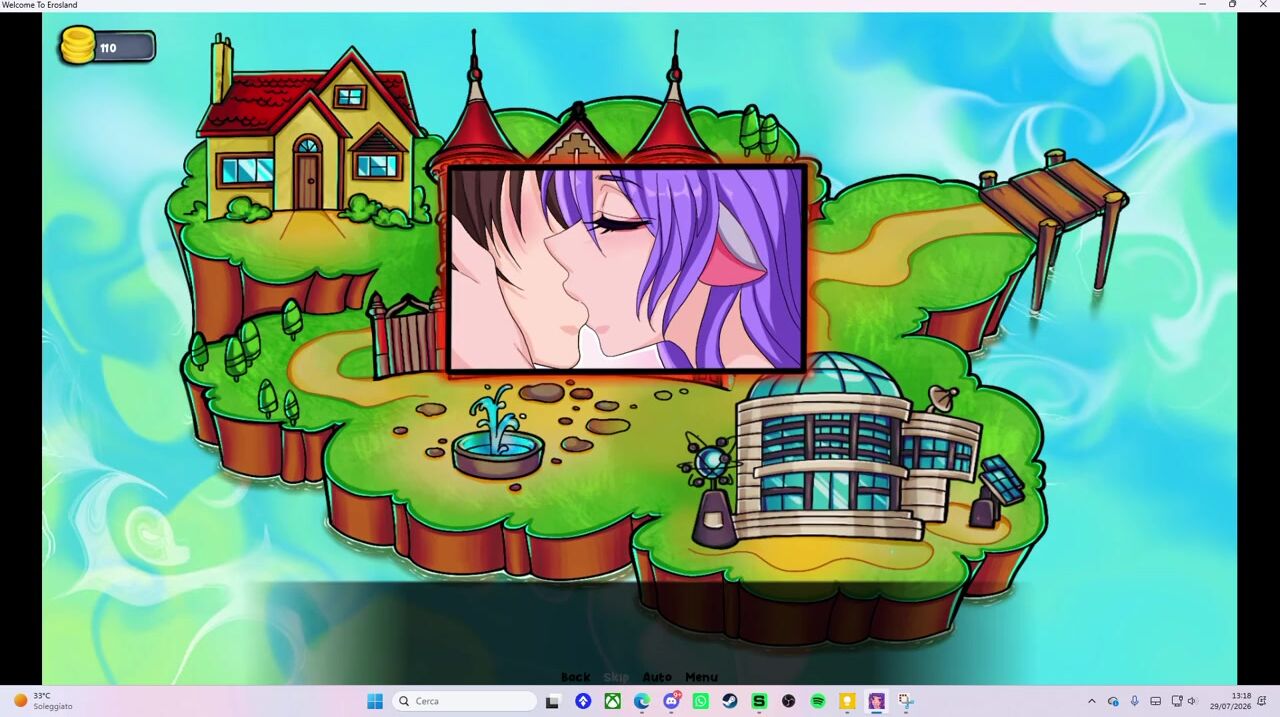Open the volume control in system tray

(x=1192, y=701)
